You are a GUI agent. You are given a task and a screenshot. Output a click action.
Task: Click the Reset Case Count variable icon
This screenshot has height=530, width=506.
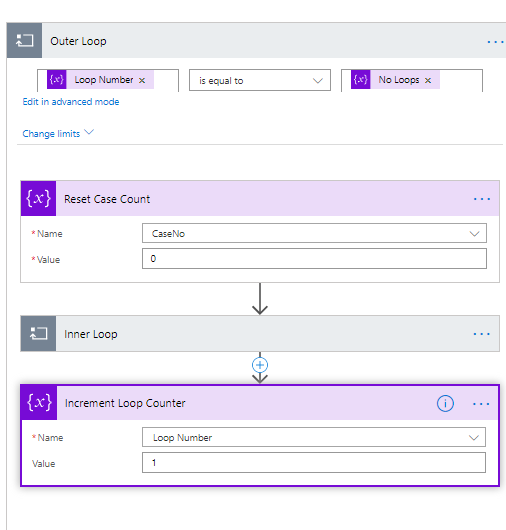coord(39,198)
